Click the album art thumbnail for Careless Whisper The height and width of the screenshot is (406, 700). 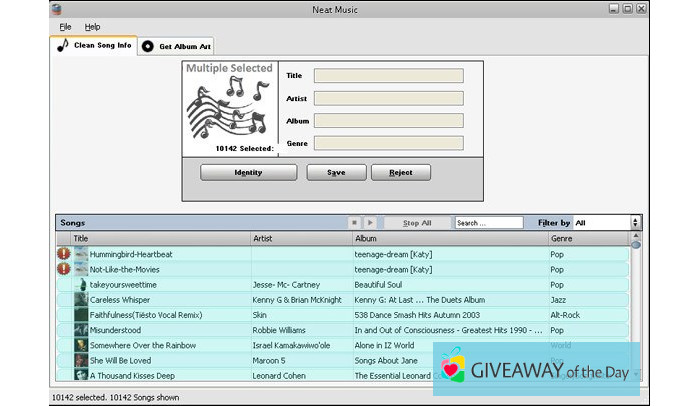pos(80,300)
